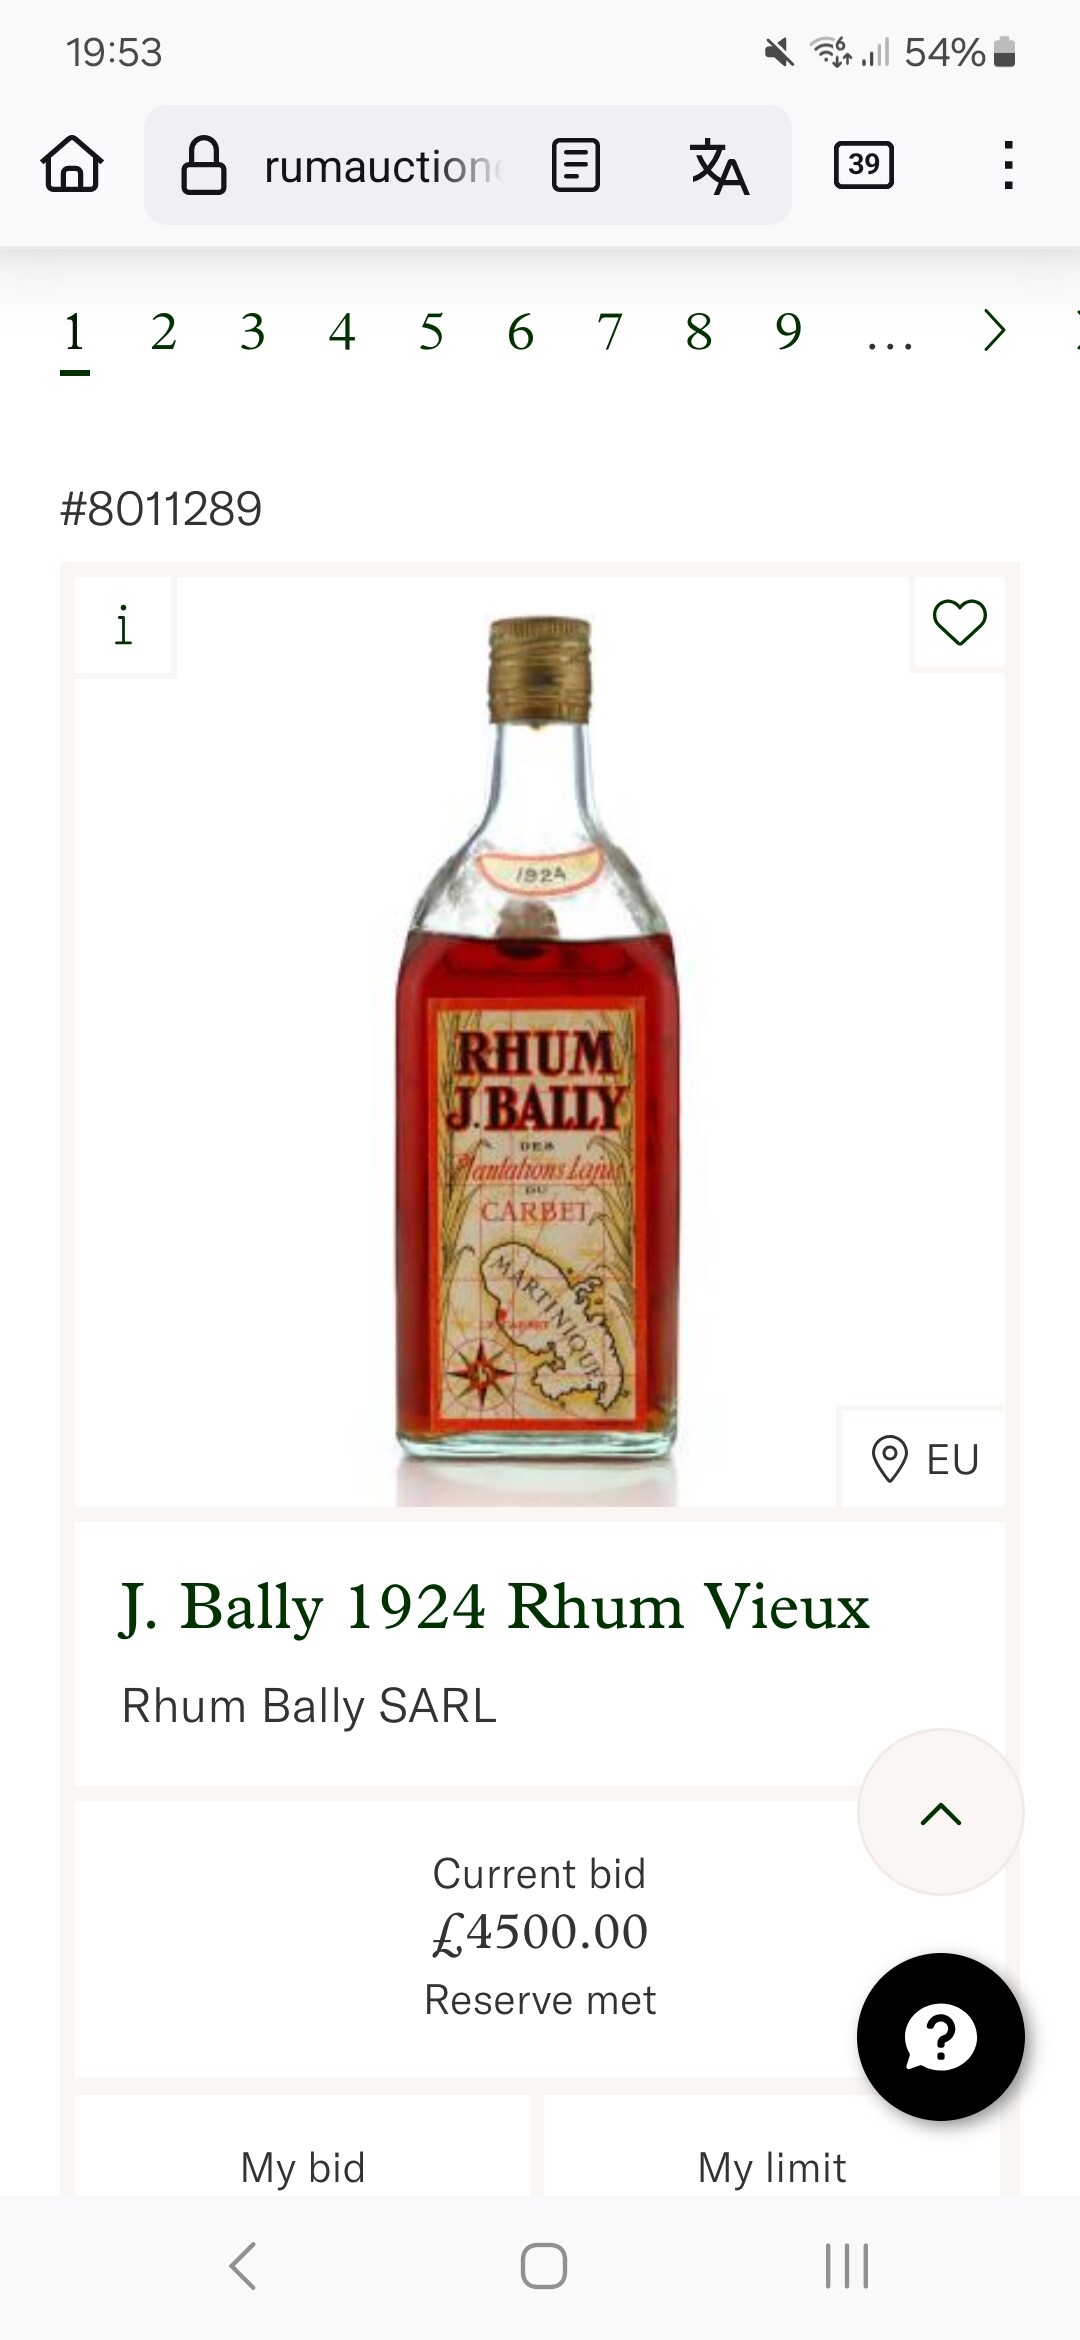Show lot info via the i icon
This screenshot has width=1080, height=2340.
[x=123, y=626]
